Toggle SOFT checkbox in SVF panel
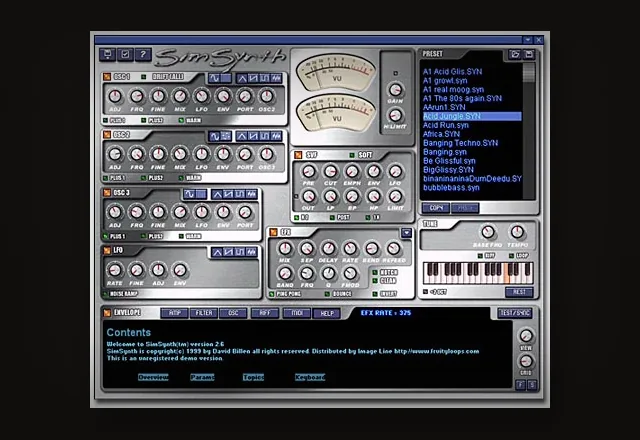This screenshot has width=640, height=440. (352, 155)
